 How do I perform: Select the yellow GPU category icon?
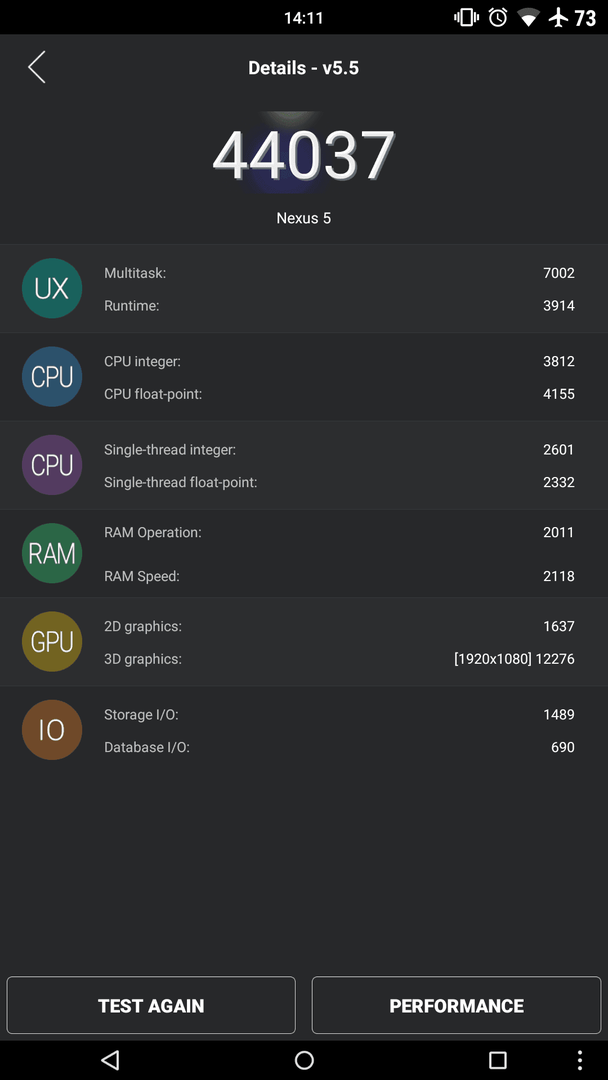[x=52, y=642]
